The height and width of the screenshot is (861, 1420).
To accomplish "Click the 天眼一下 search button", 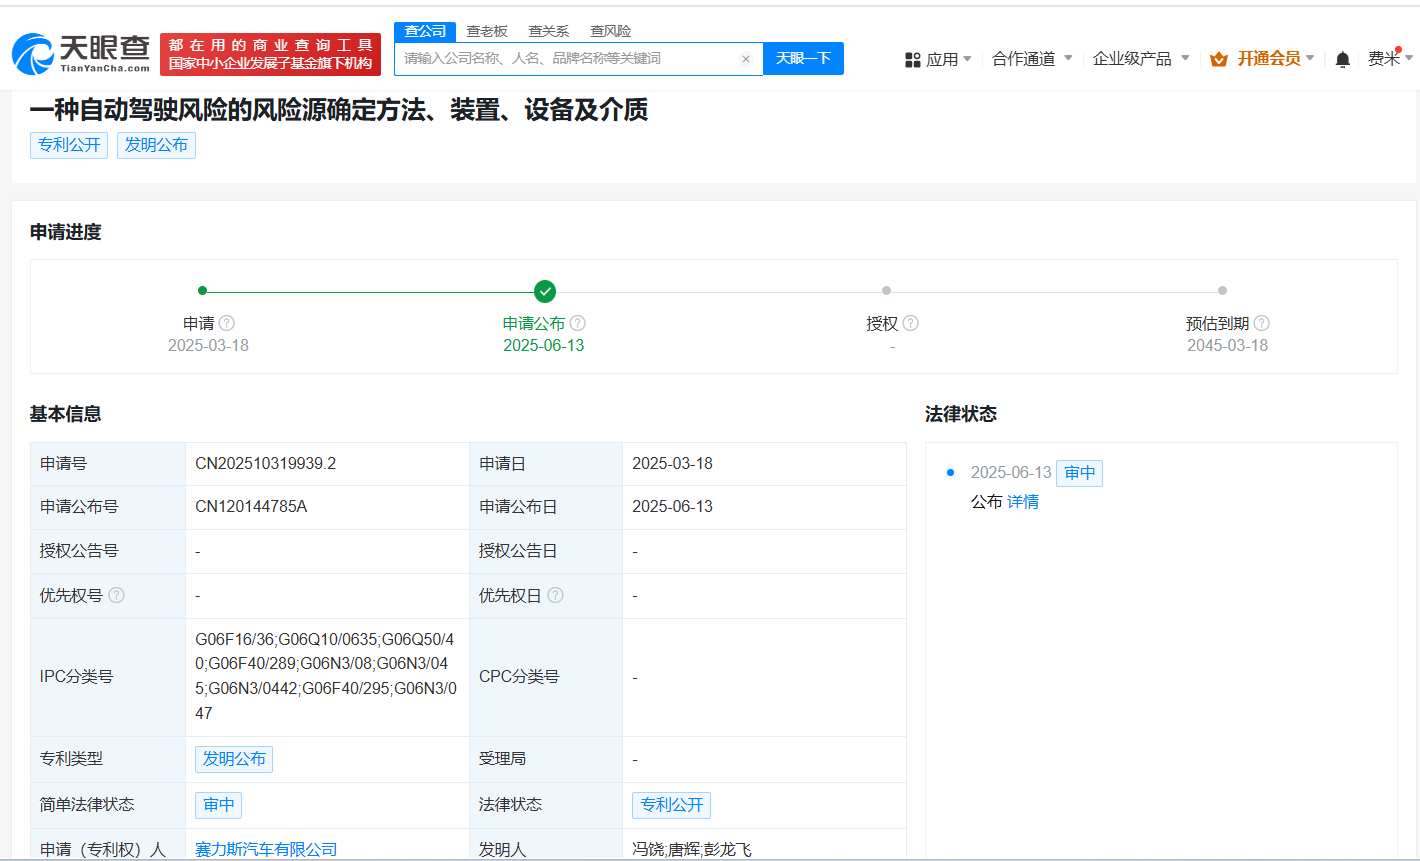I will (x=803, y=58).
